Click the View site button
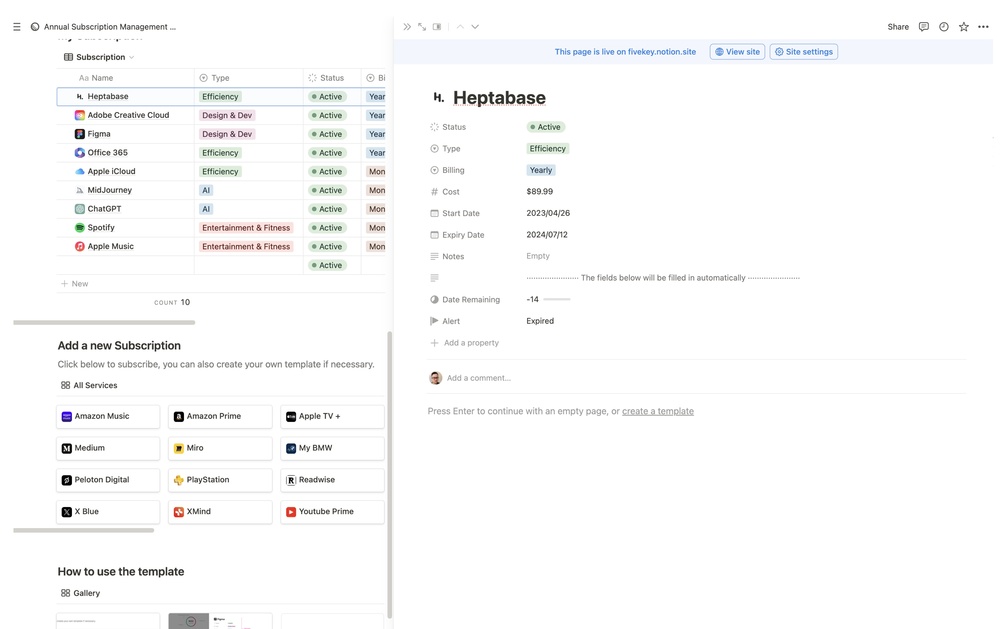1005x629 pixels. point(737,52)
